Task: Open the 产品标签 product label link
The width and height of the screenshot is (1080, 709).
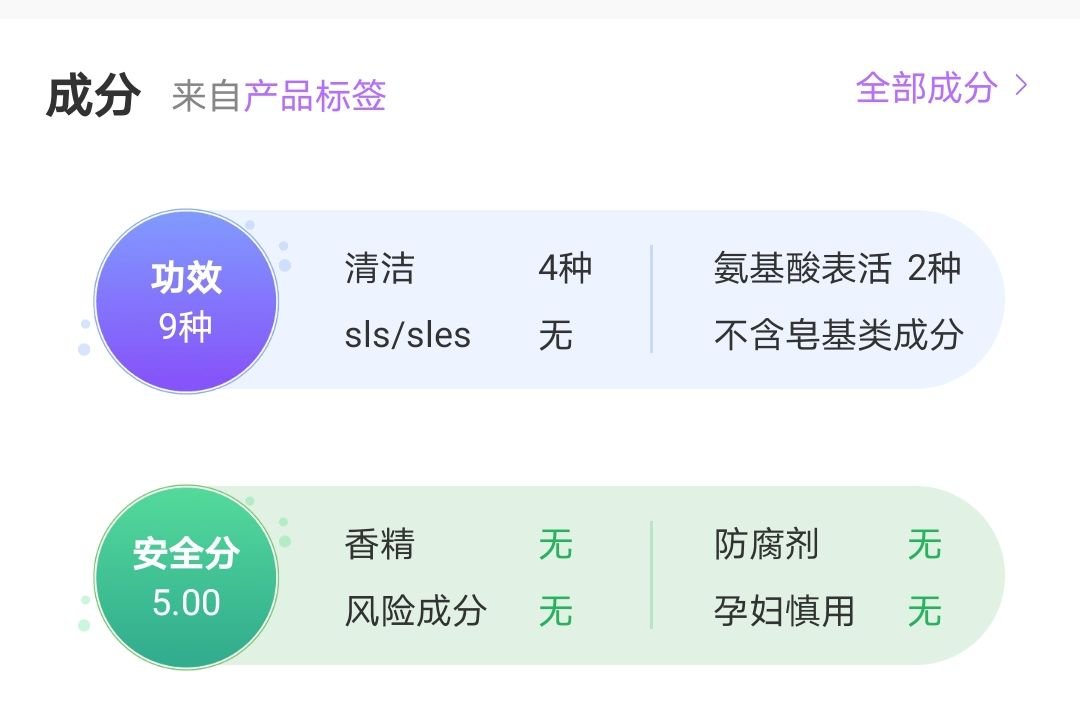Action: pos(314,96)
